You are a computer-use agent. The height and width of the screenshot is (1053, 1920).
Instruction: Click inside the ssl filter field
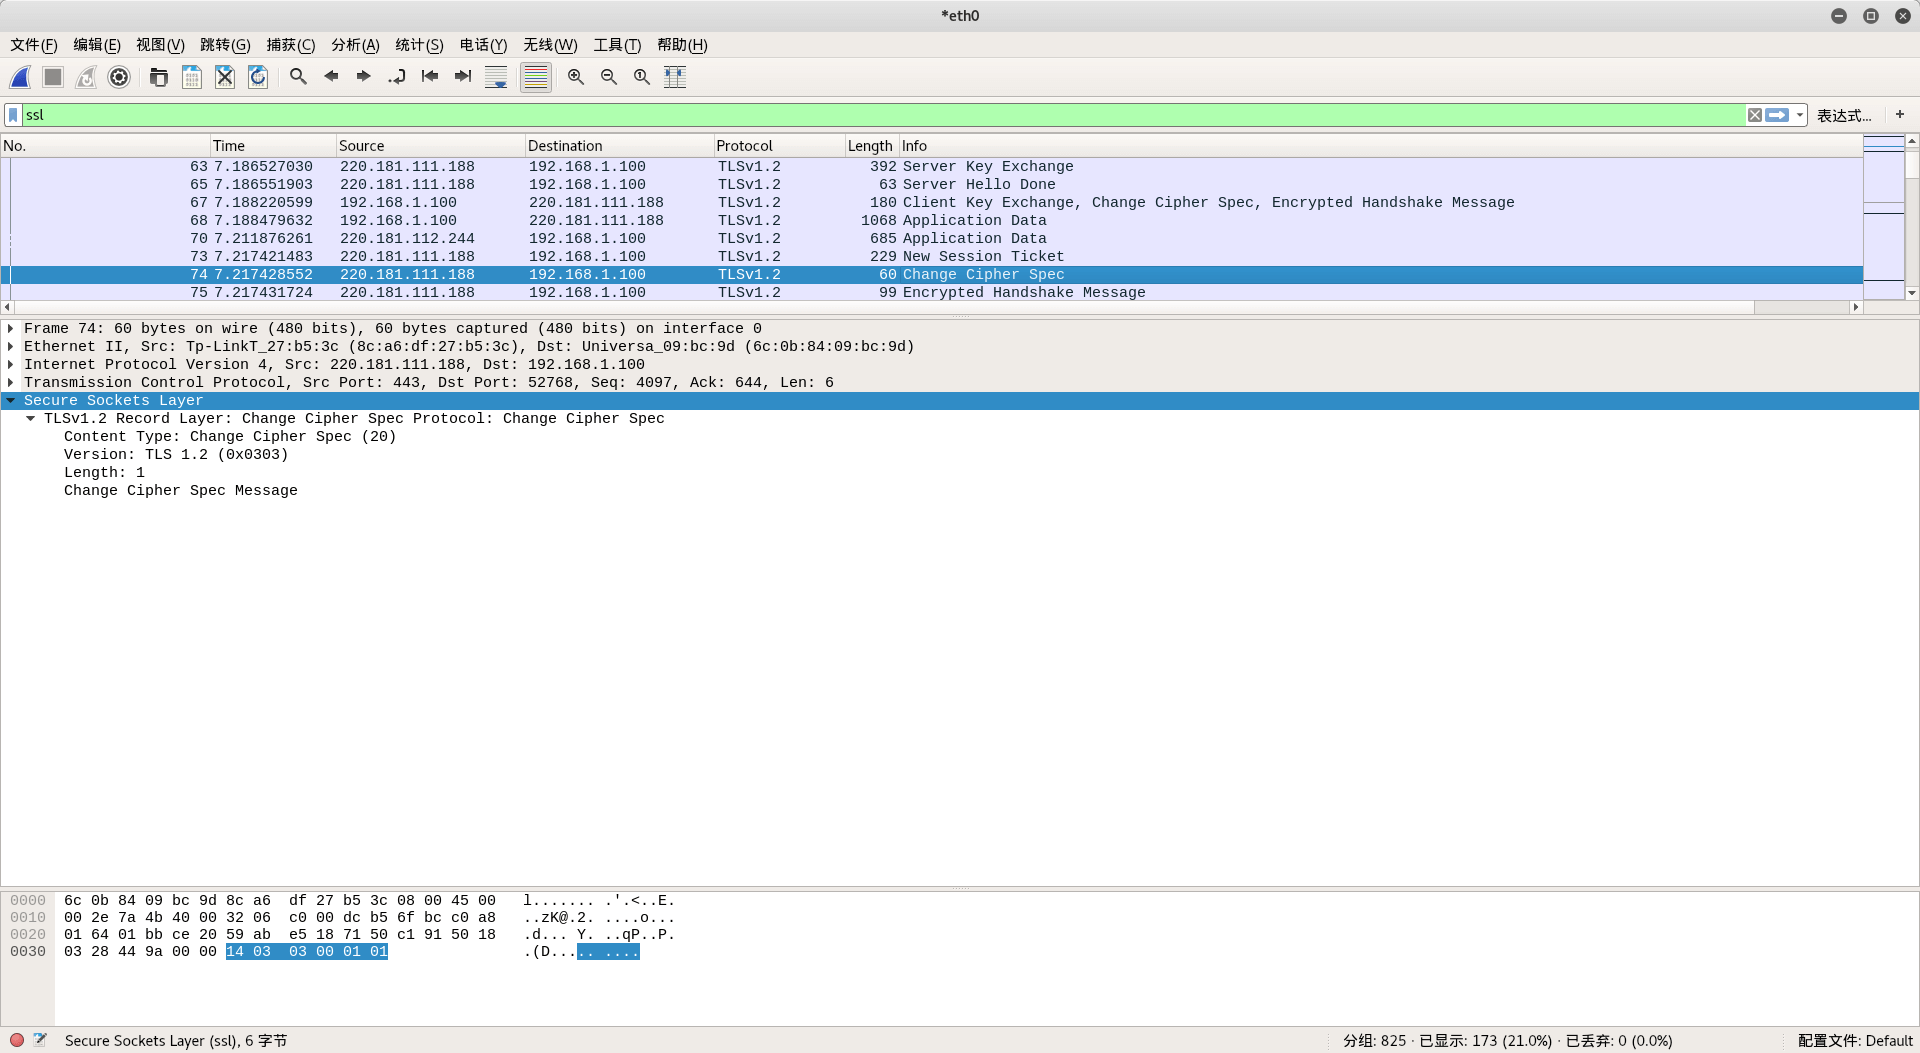[884, 115]
